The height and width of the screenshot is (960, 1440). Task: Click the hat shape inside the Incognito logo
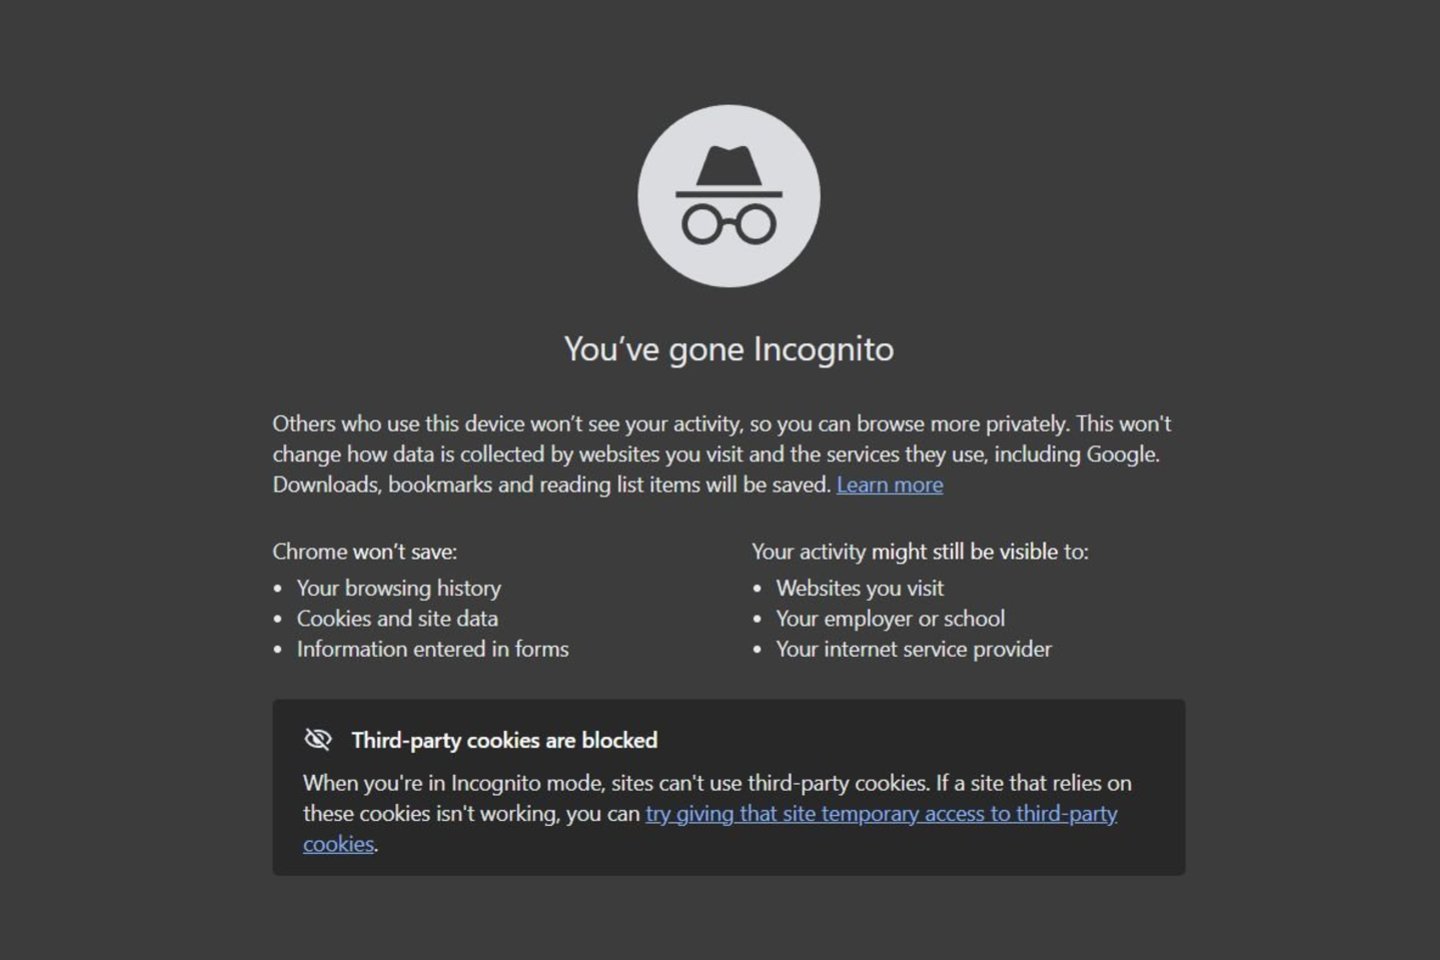(x=729, y=168)
